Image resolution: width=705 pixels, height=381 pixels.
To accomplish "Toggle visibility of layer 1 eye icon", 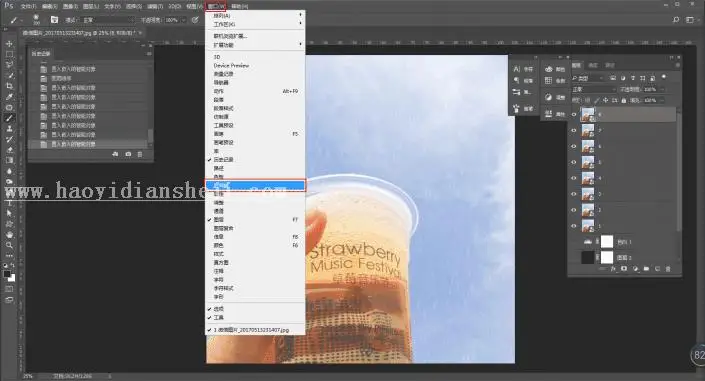I will 574,226.
